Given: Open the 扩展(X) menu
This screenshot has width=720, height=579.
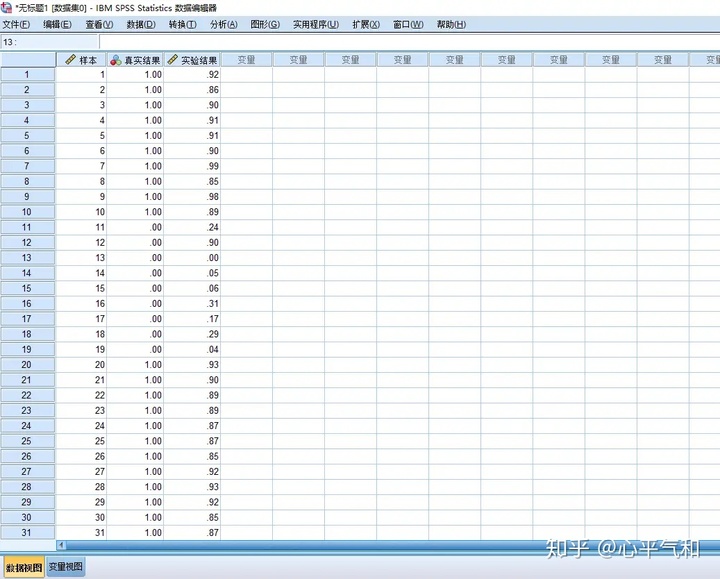Looking at the screenshot, I should point(366,24).
